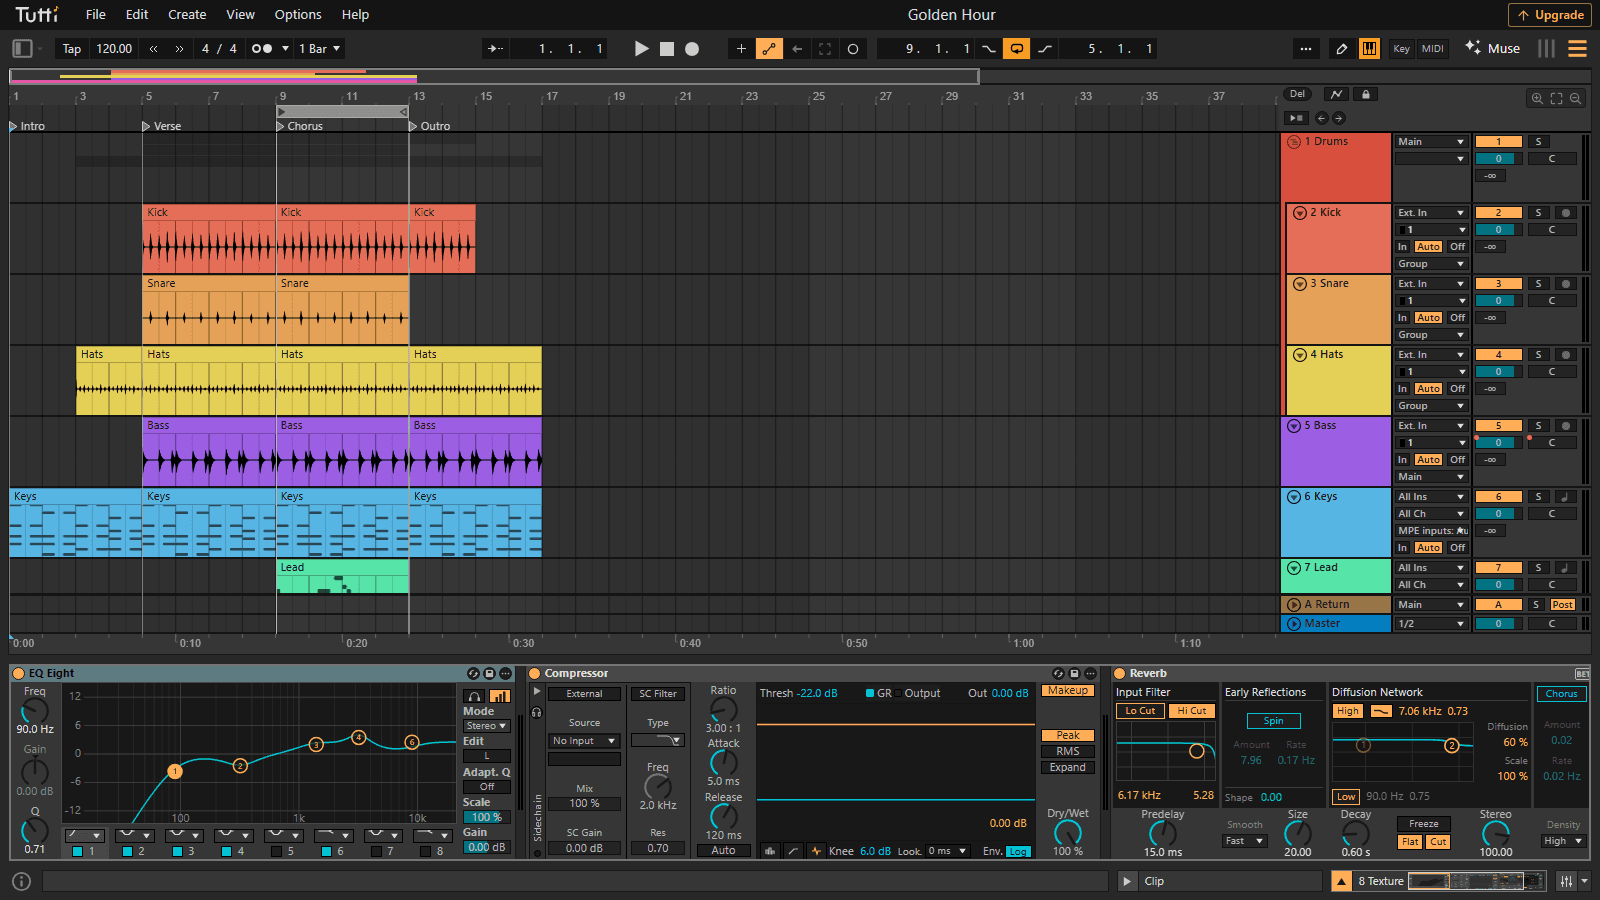This screenshot has height=900, width=1600.
Task: Click the zoom in magnifier icon
Action: pos(1537,98)
